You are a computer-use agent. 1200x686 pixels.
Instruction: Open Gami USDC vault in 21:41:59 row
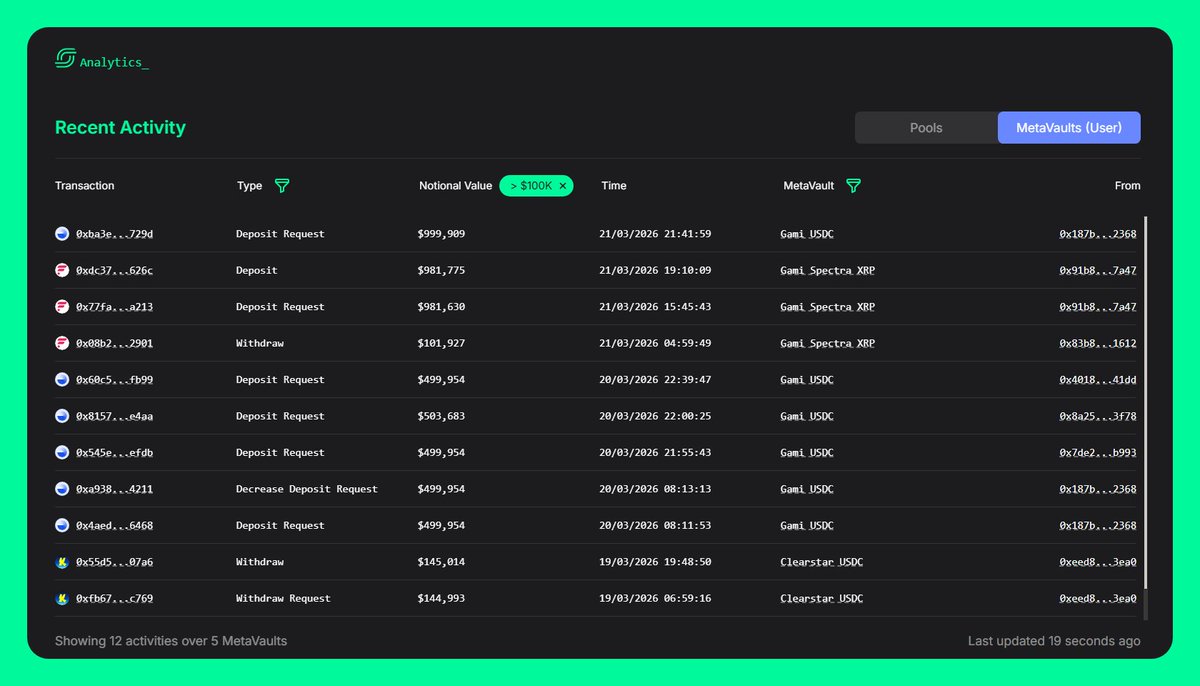(807, 234)
